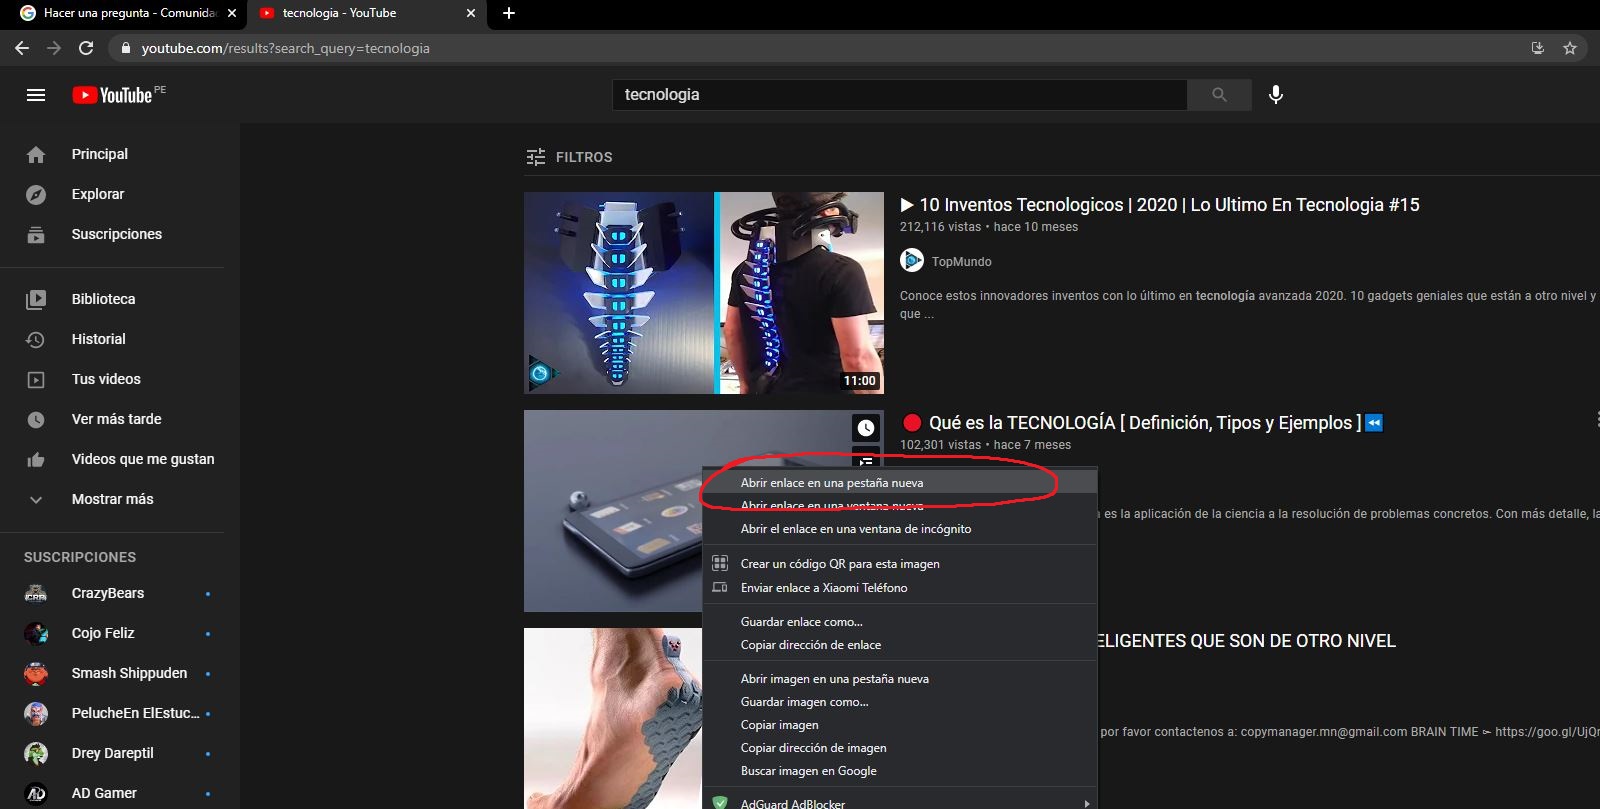
Task: Close the tecnologia - YouTube tab
Action: (x=471, y=13)
